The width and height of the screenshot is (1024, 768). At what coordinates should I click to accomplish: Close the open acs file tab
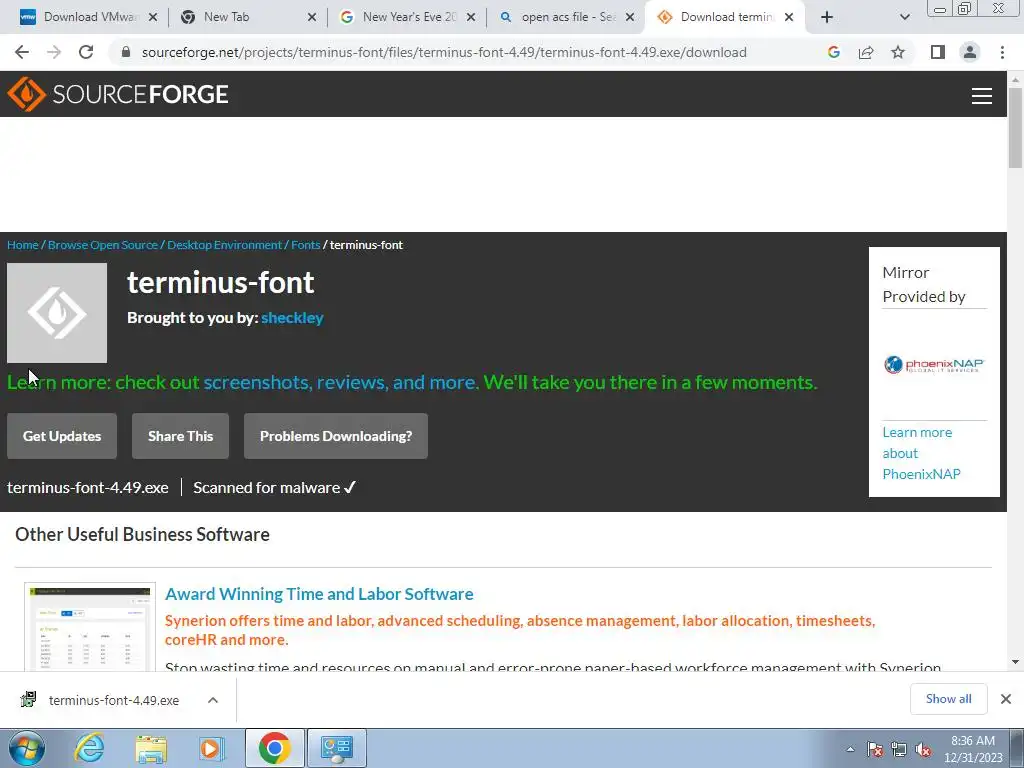(x=630, y=17)
